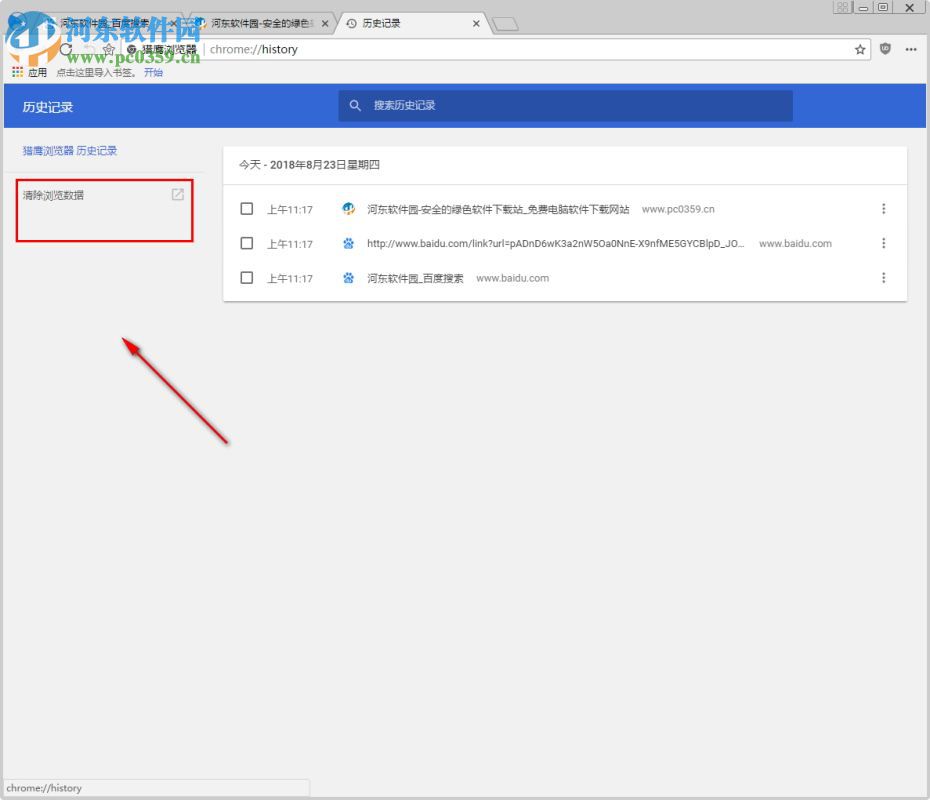The height and width of the screenshot is (800, 930).
Task: Click the 上午11:17 time of the pc0359.cn entry
Action: (289, 209)
